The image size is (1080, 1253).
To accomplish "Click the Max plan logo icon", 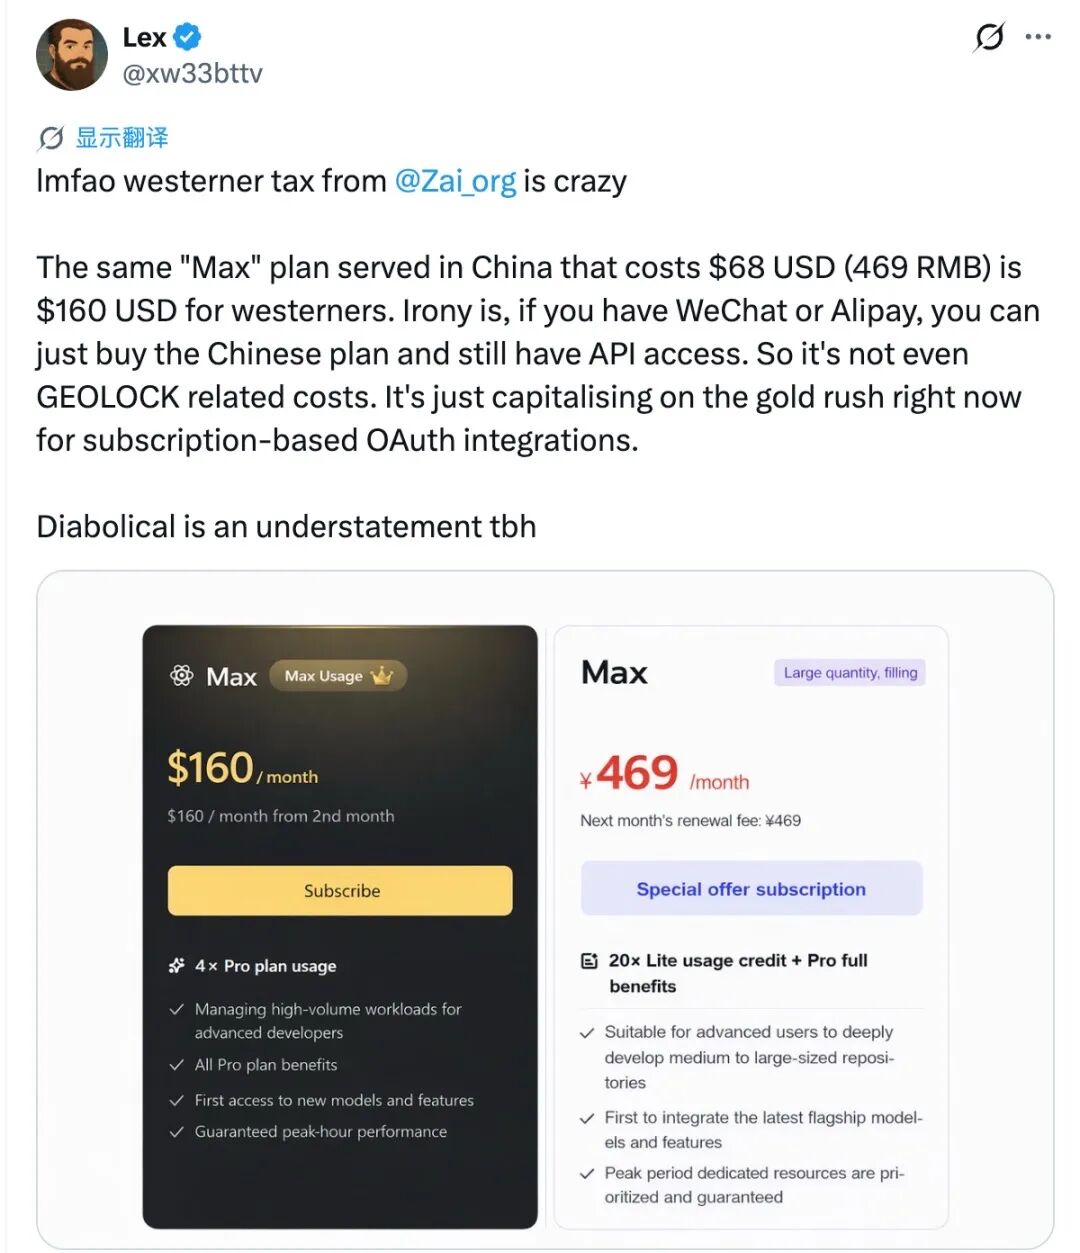I will (182, 676).
